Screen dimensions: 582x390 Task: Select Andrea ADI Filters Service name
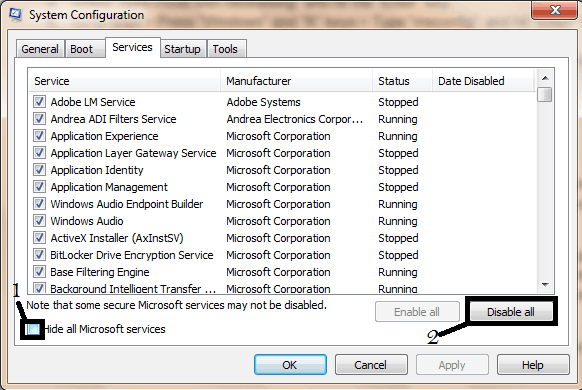(x=113, y=119)
